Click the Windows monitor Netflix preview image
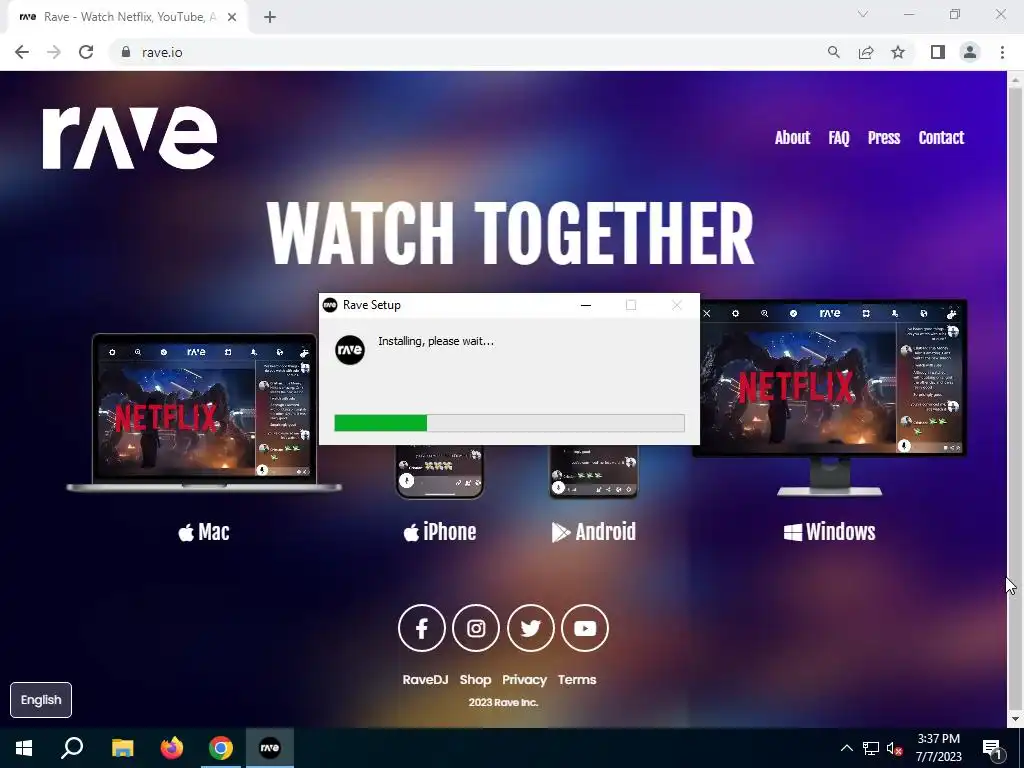Screen dimensions: 1024x768 tap(830, 398)
